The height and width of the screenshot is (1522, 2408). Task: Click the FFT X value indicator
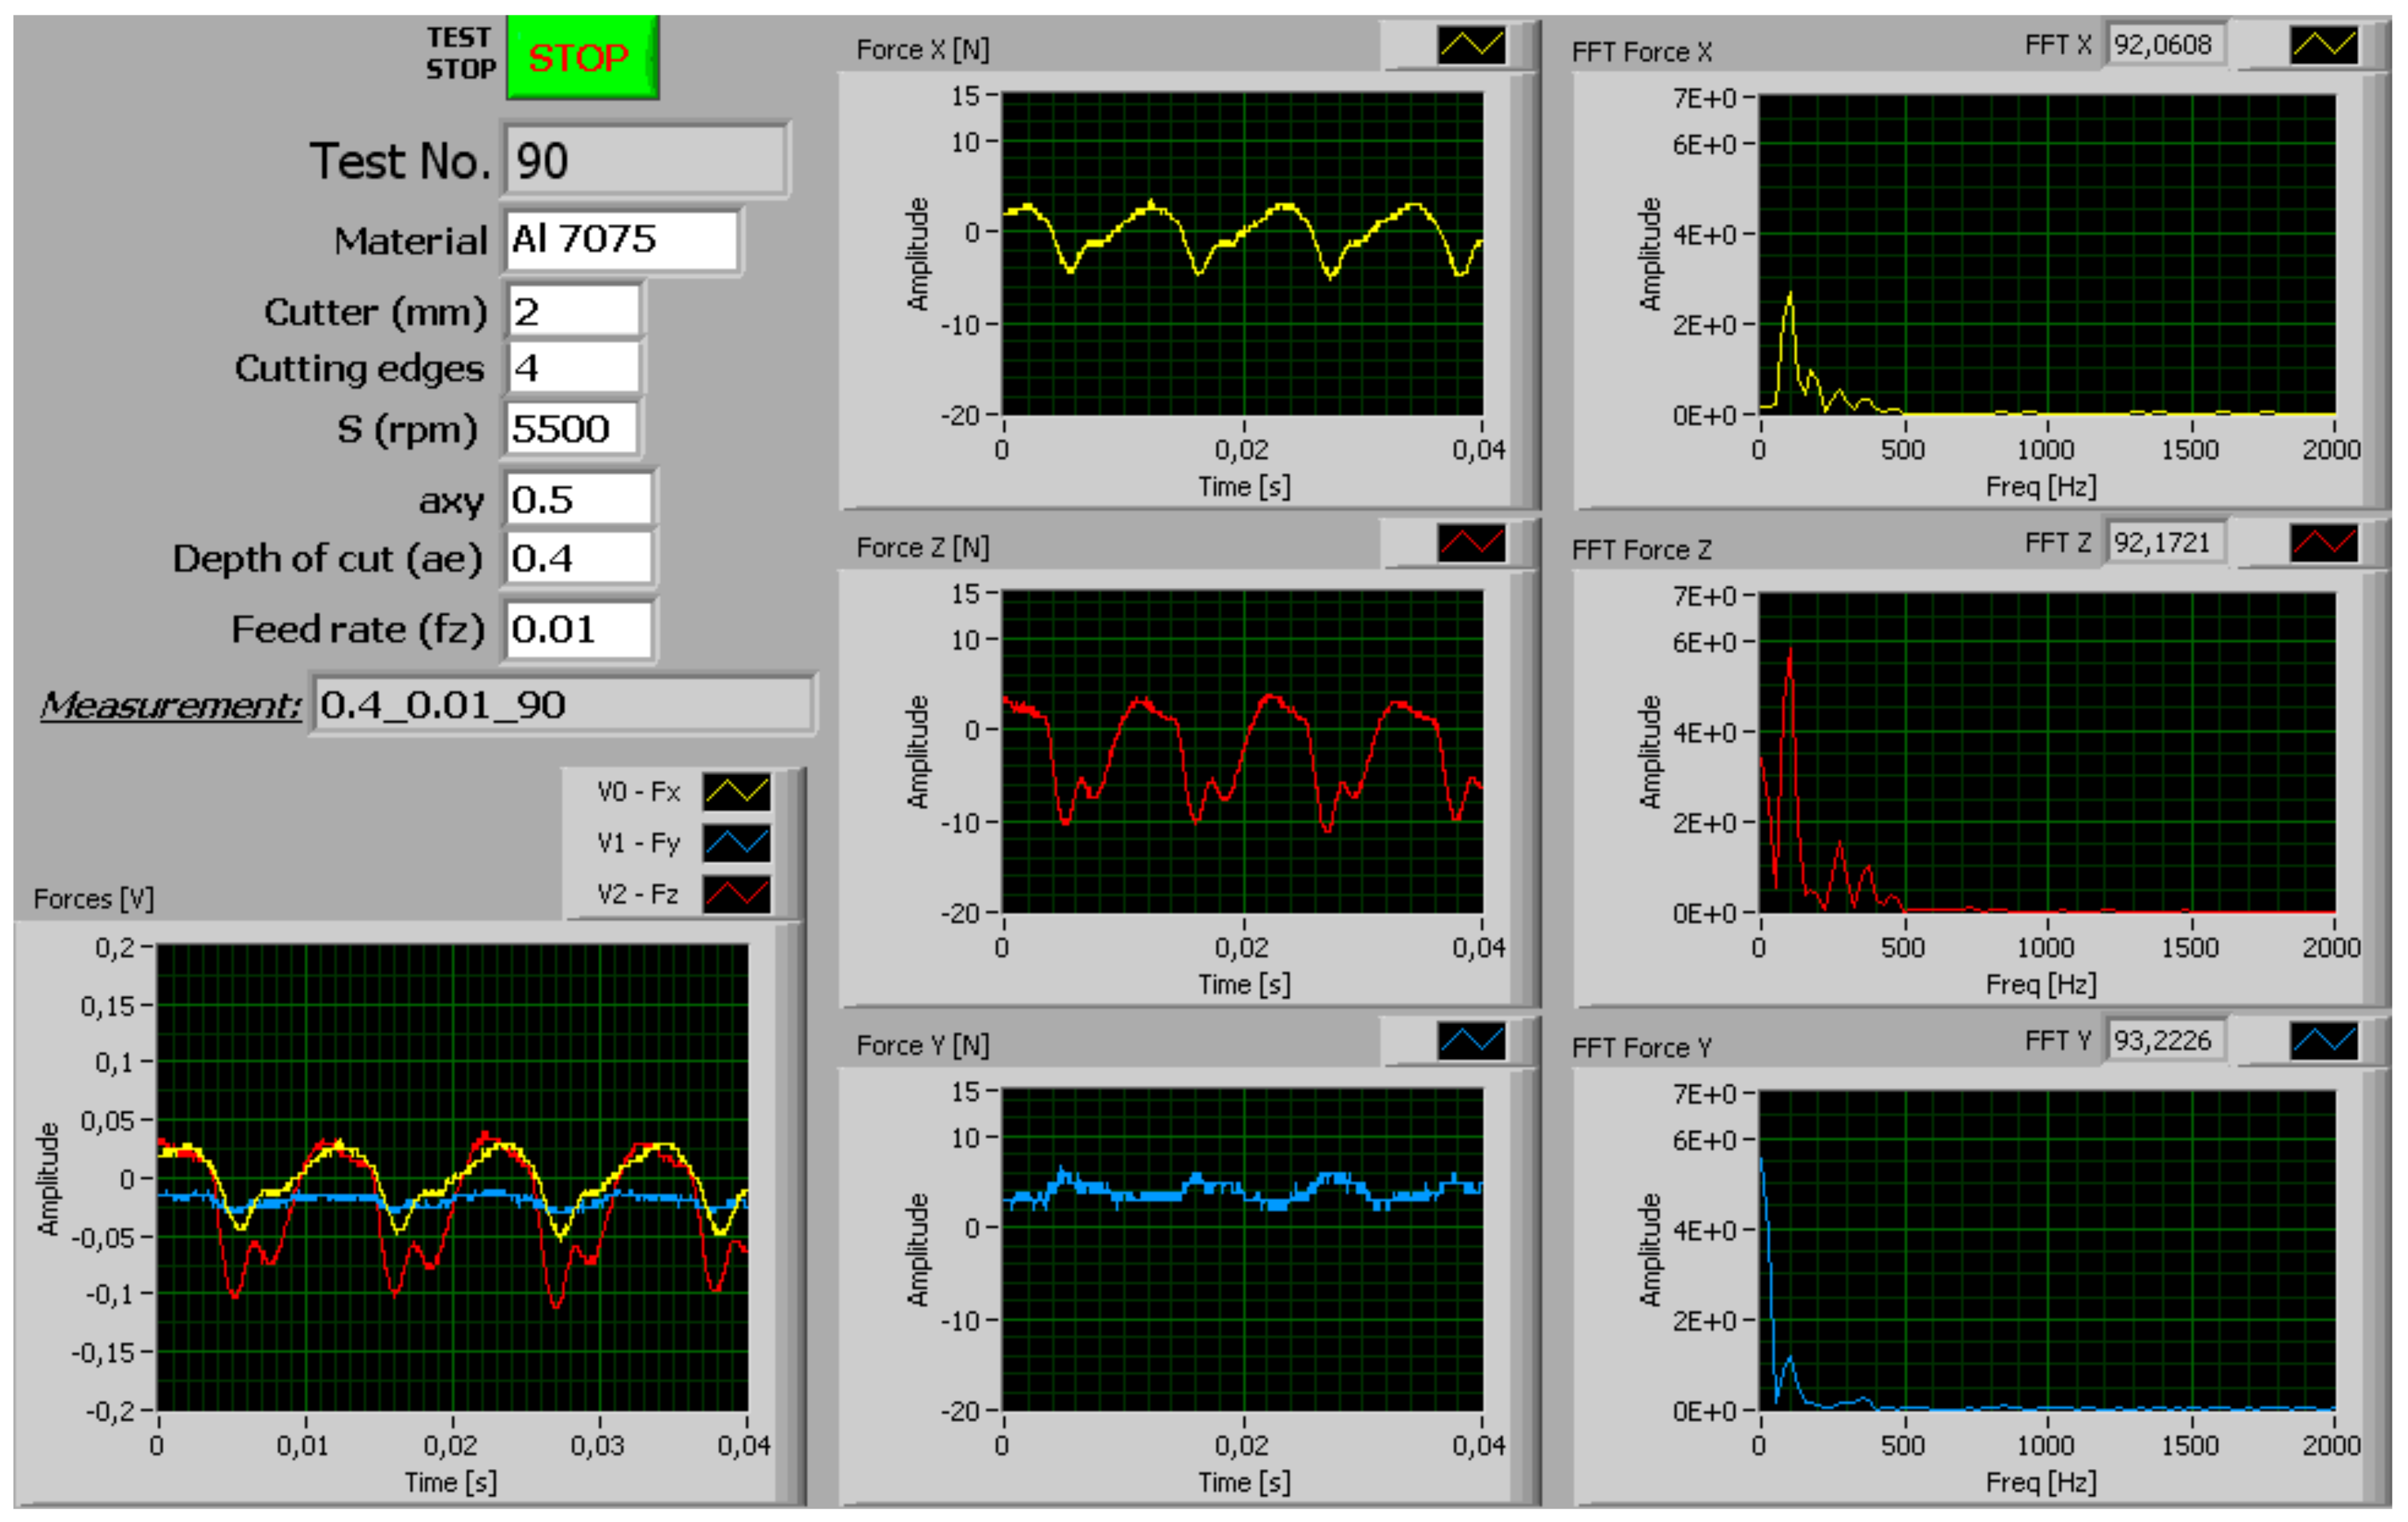(x=2164, y=45)
